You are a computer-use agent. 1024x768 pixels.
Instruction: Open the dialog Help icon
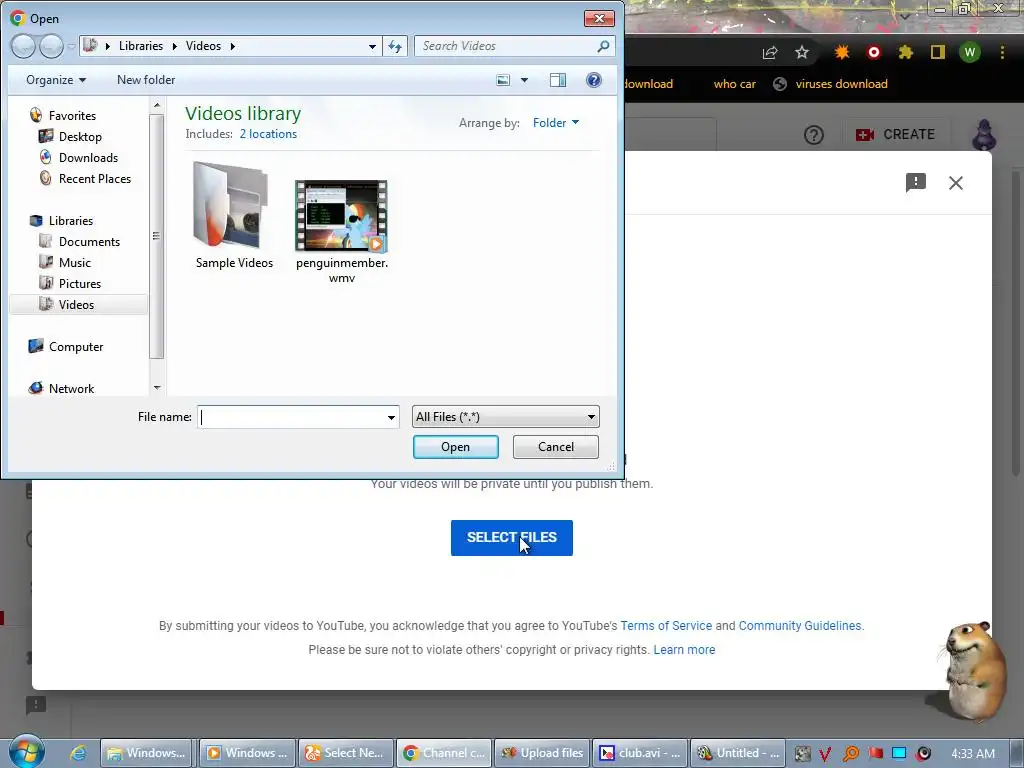click(594, 80)
